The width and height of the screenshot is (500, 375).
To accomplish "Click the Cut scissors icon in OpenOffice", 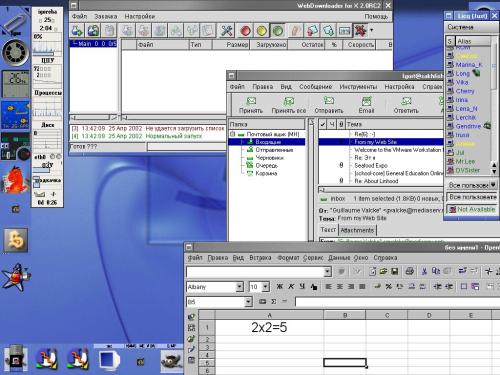I will pos(424,271).
